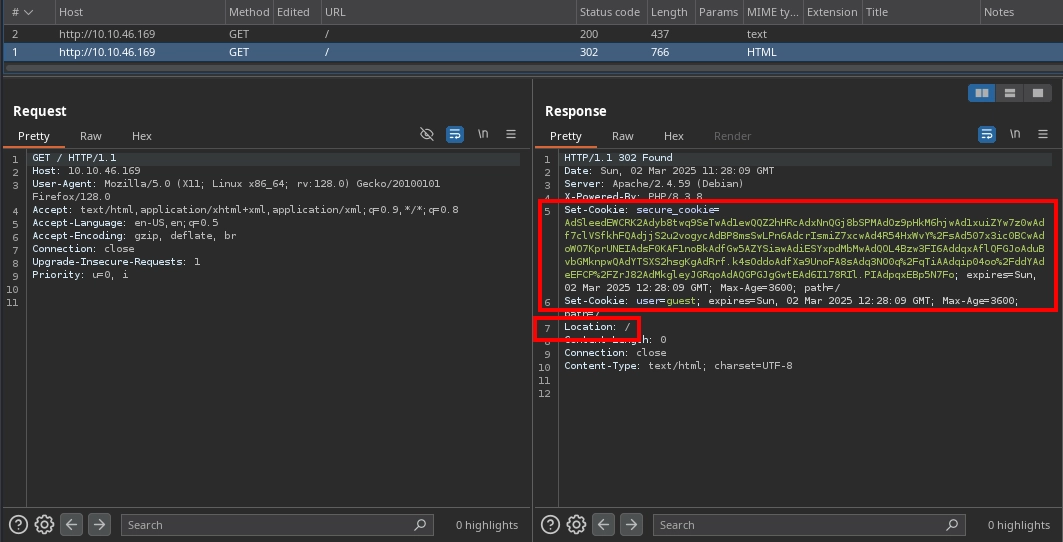Click magnifier icon in Response search box

click(951, 524)
